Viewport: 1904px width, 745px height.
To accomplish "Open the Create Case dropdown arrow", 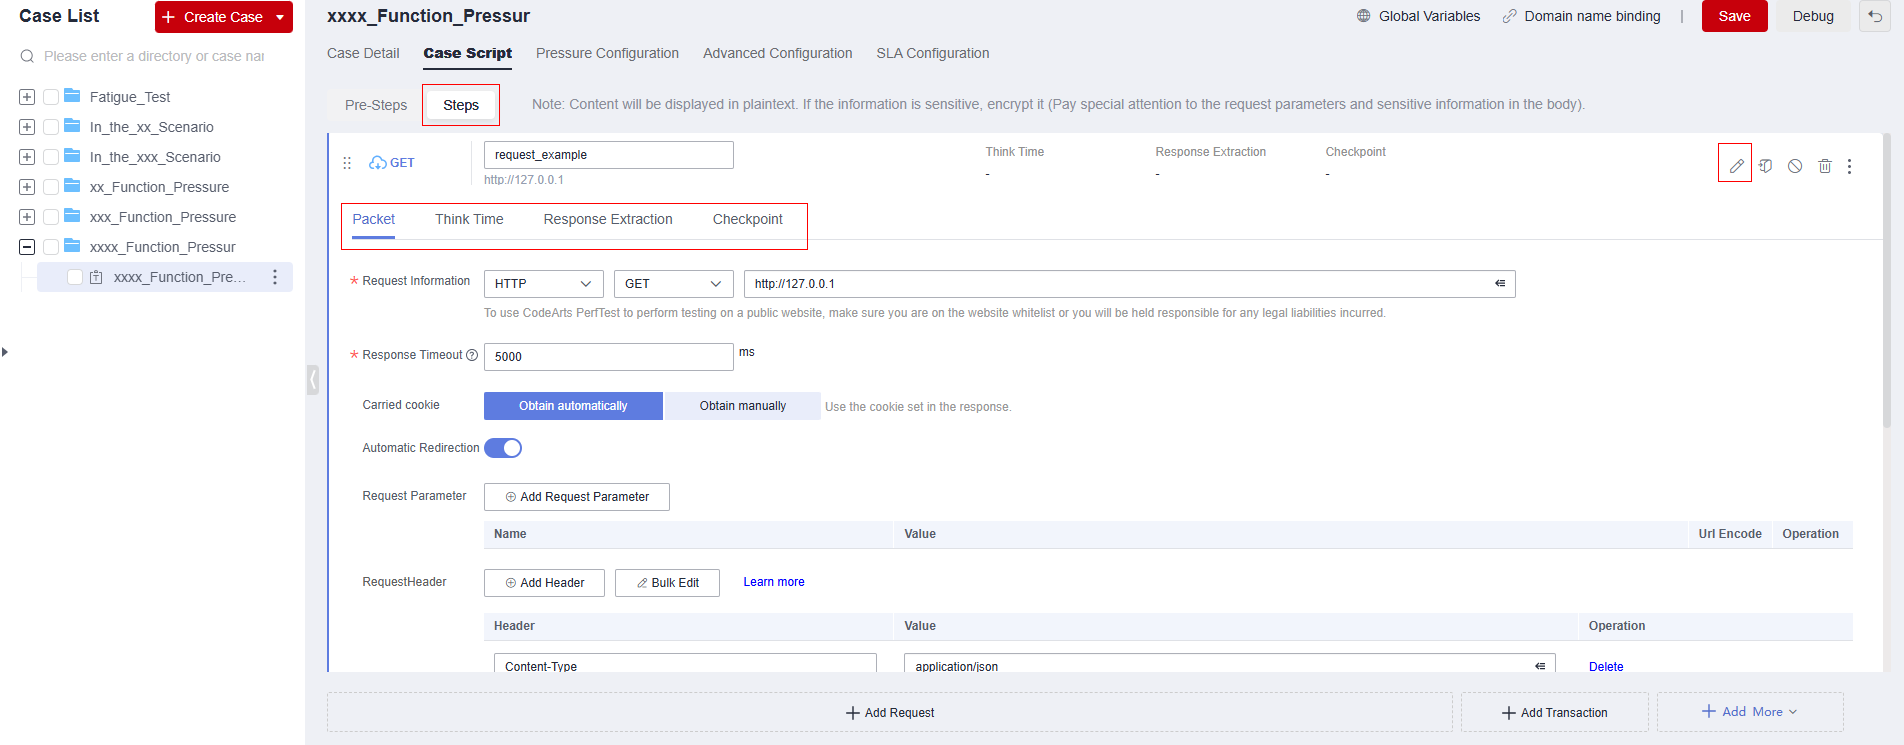I will [x=280, y=17].
